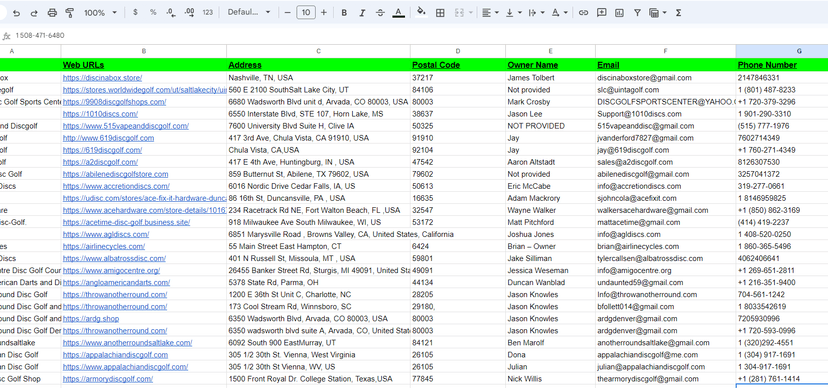Open the vertical align dropdown
This screenshot has height=388, width=828.
[x=513, y=13]
